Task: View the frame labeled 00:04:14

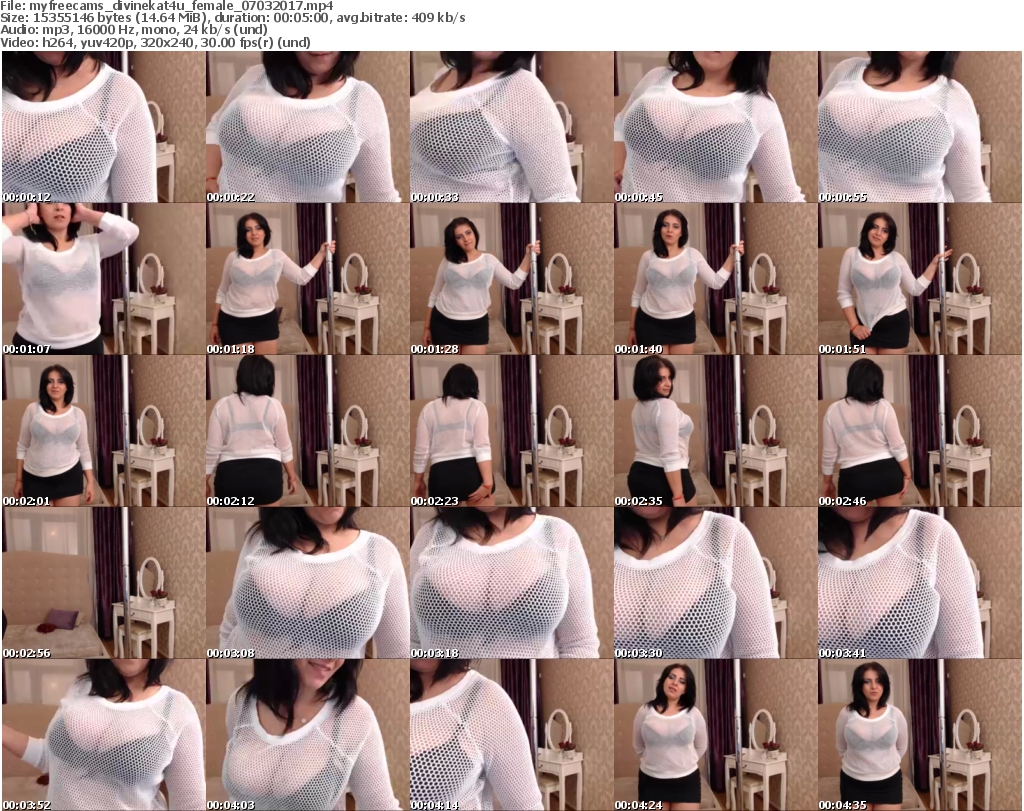Action: [511, 735]
